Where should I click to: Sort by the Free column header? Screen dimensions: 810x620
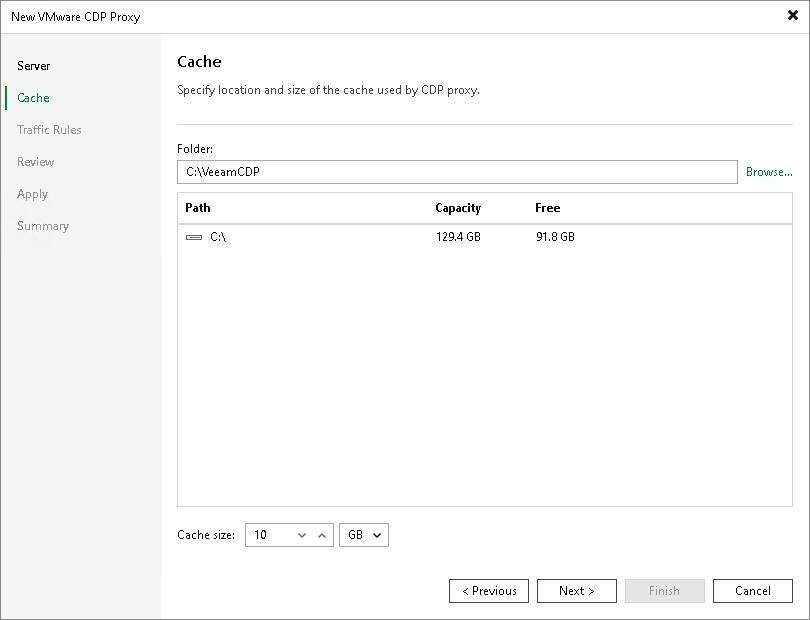coord(548,208)
